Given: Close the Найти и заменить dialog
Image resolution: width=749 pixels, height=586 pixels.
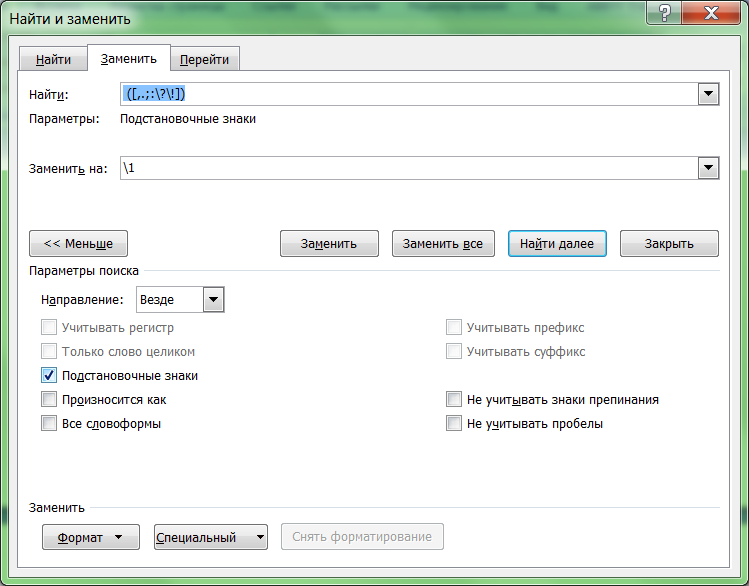Looking at the screenshot, I should [x=711, y=12].
